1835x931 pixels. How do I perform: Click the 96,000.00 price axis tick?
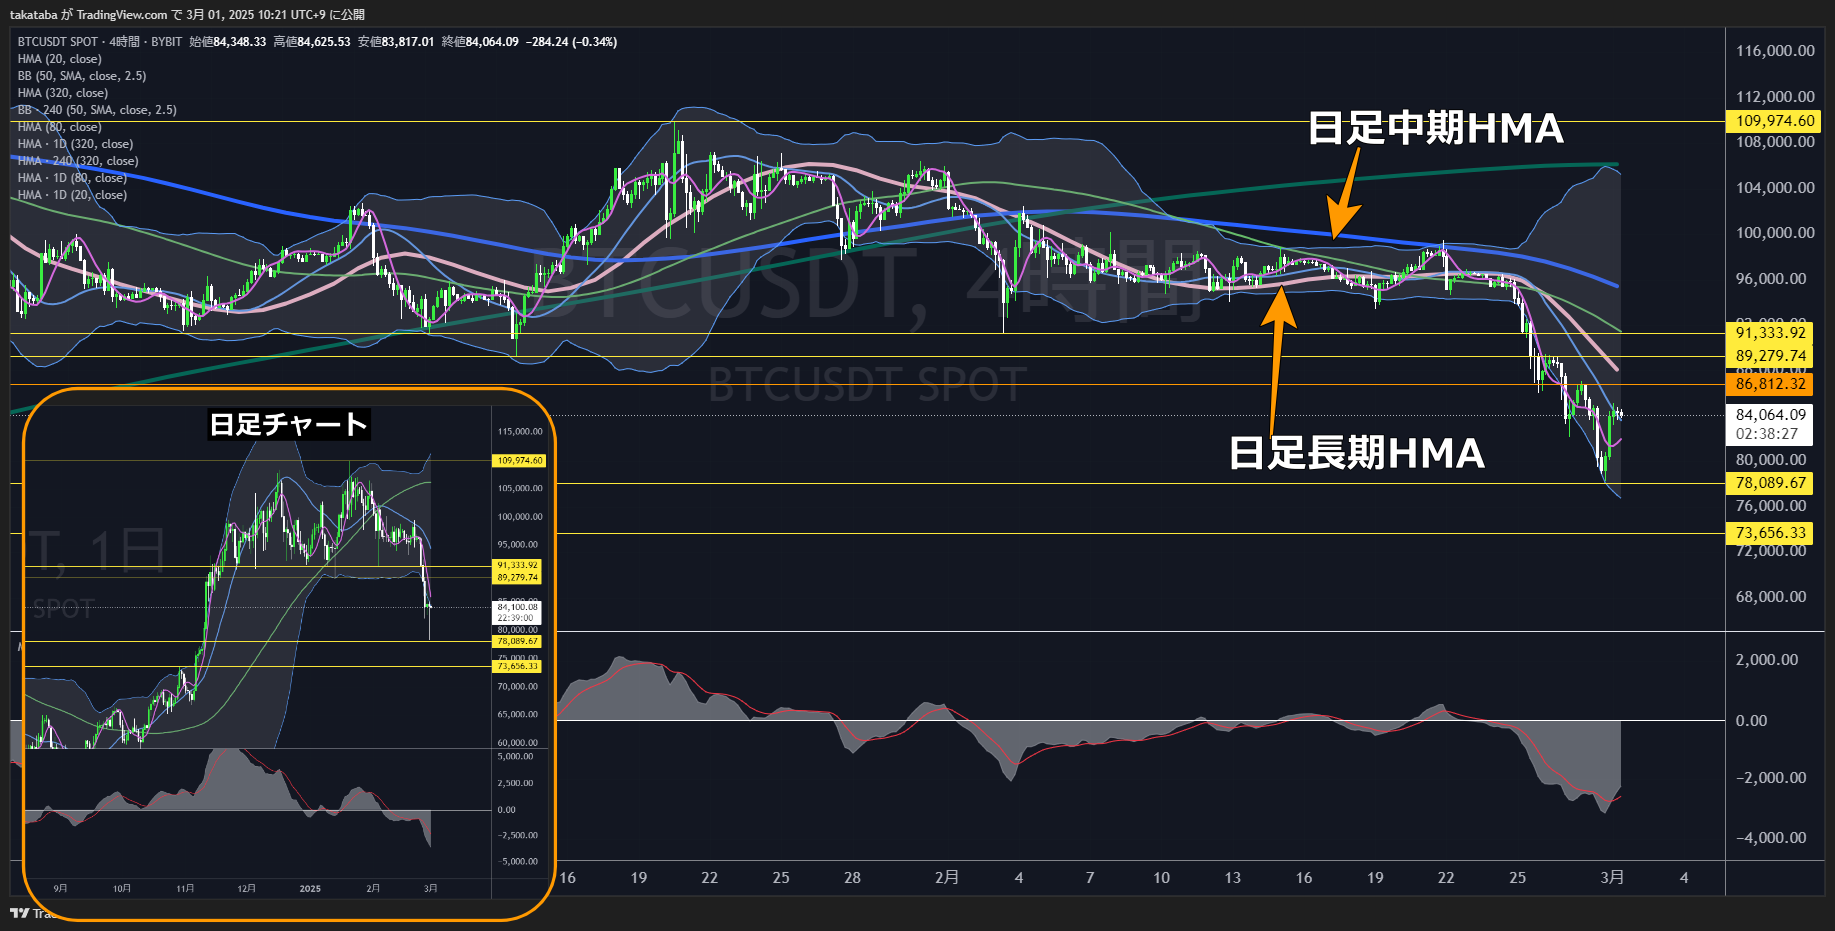click(x=1771, y=279)
